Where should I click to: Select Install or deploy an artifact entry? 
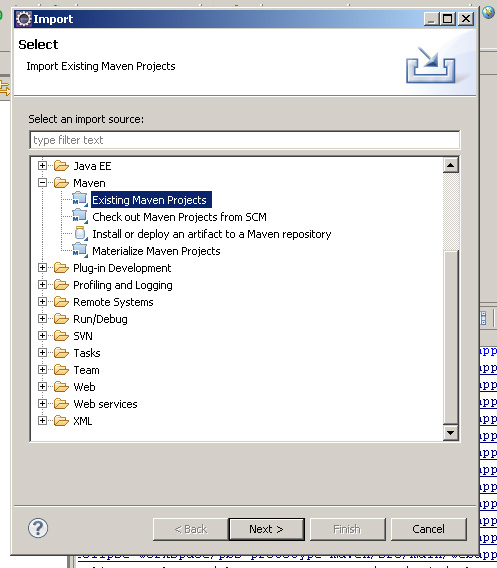coord(212,234)
